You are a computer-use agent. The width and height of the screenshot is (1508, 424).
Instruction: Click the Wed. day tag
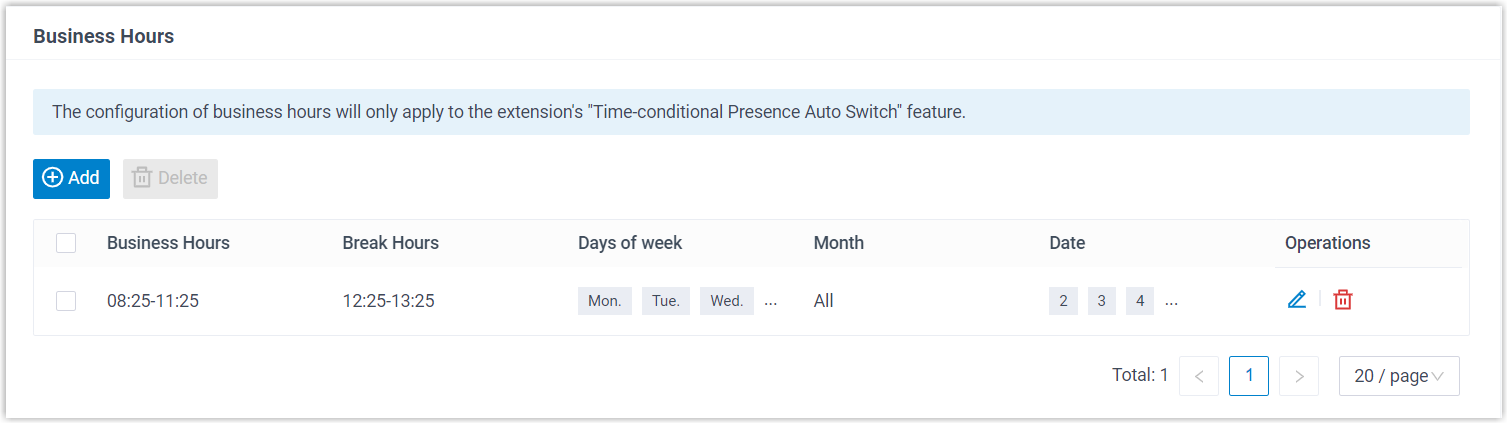click(x=727, y=301)
